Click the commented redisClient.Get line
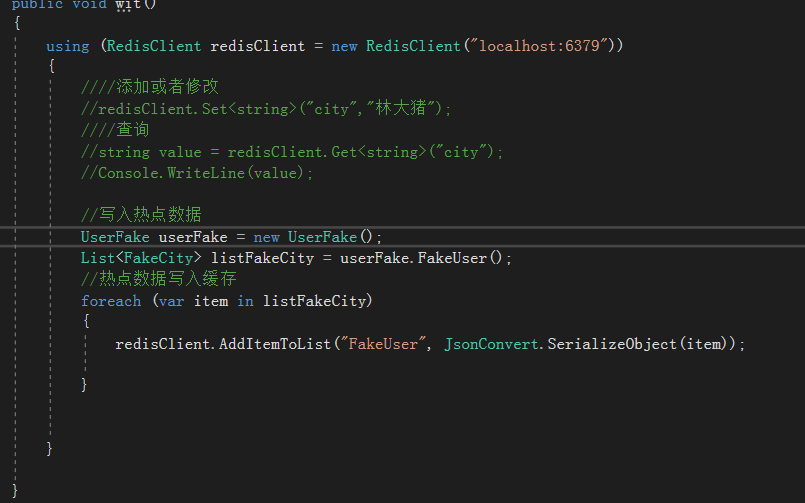805x503 pixels. point(292,151)
